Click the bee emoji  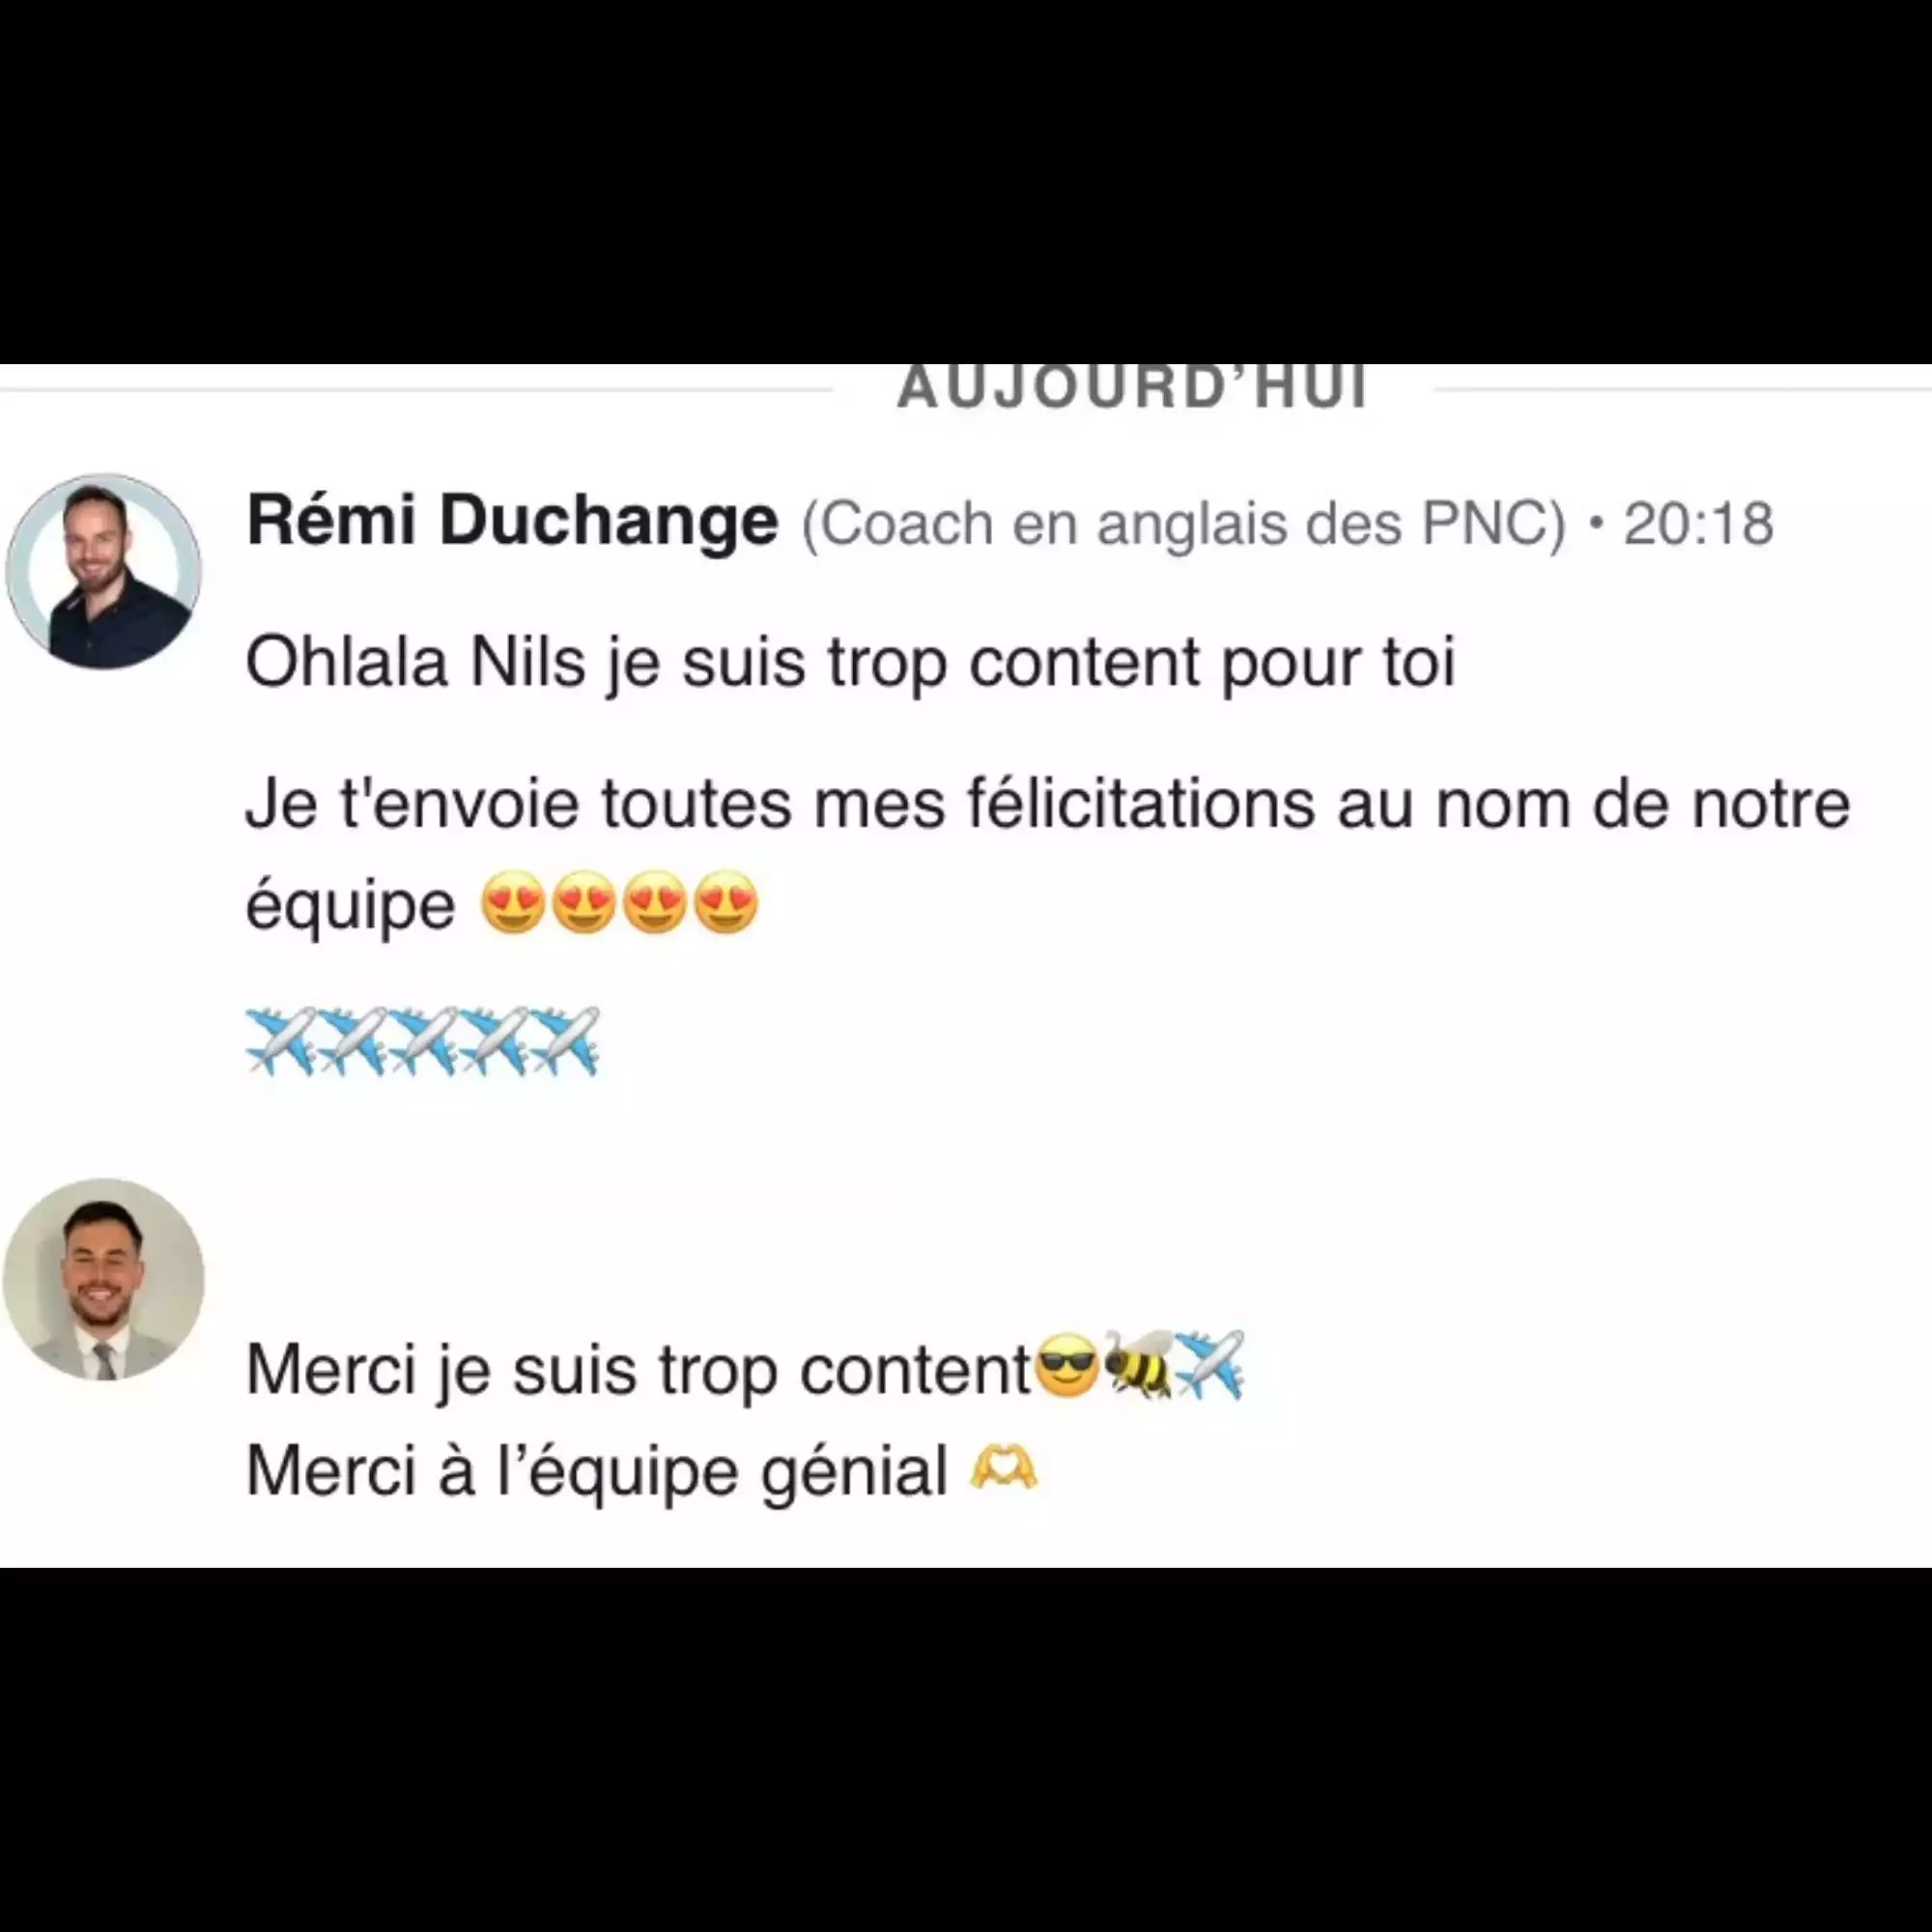[x=1138, y=1363]
